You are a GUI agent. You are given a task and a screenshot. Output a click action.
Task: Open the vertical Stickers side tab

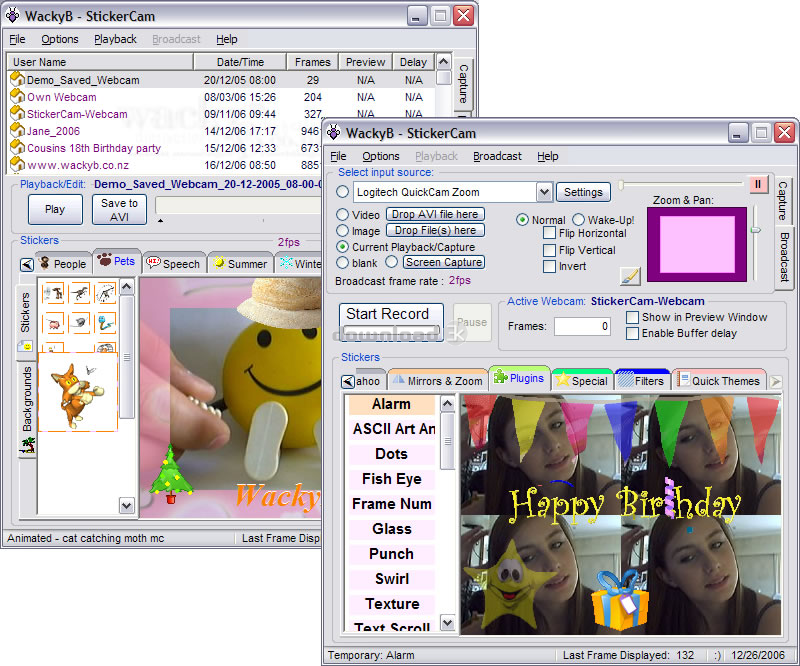(27, 321)
